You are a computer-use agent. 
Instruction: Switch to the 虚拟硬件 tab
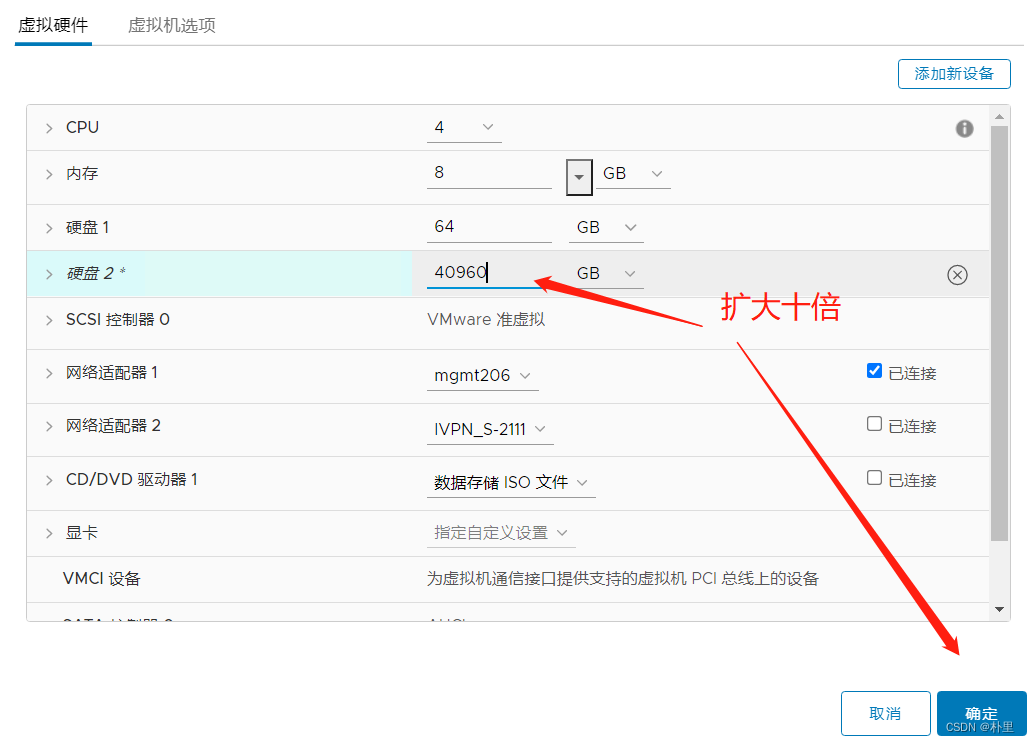pos(53,26)
